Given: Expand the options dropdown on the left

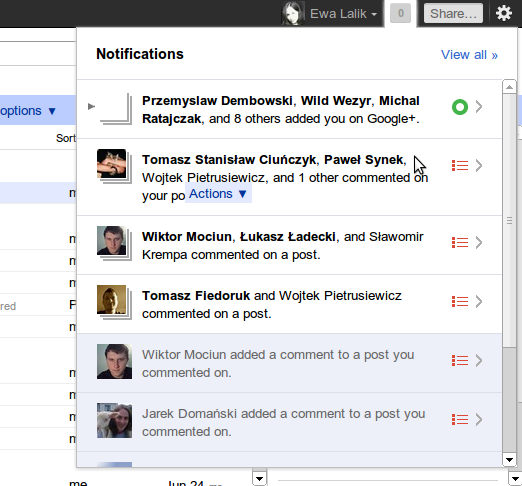Looking at the screenshot, I should coord(28,111).
